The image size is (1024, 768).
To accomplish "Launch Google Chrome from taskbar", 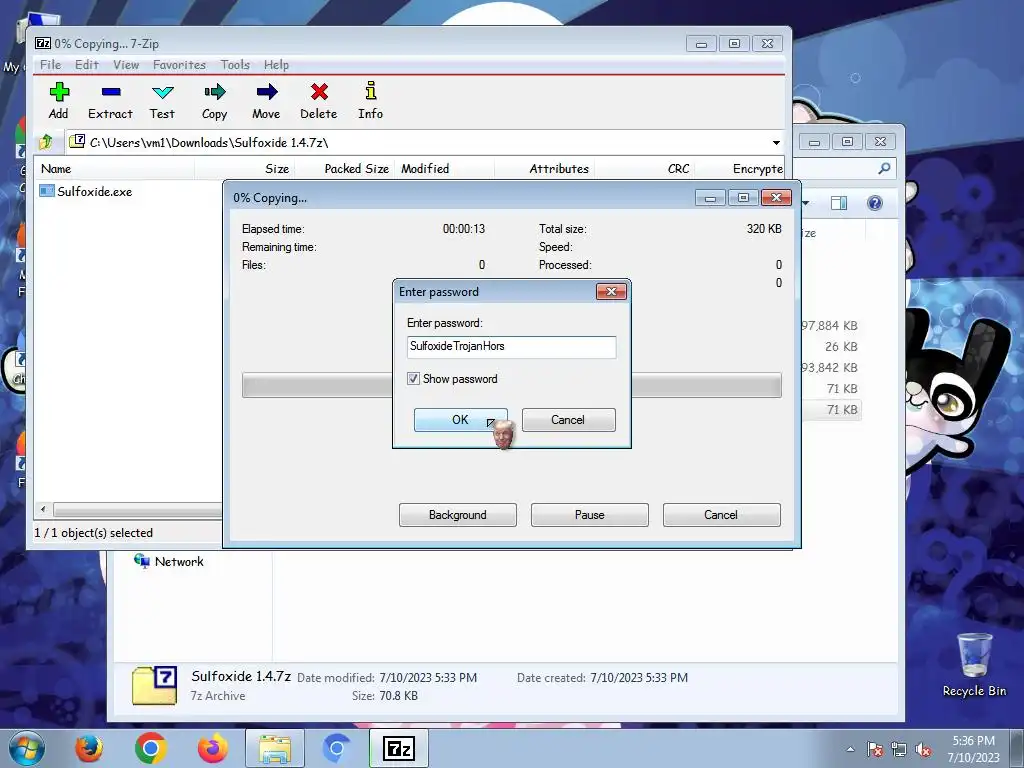I will click(151, 748).
